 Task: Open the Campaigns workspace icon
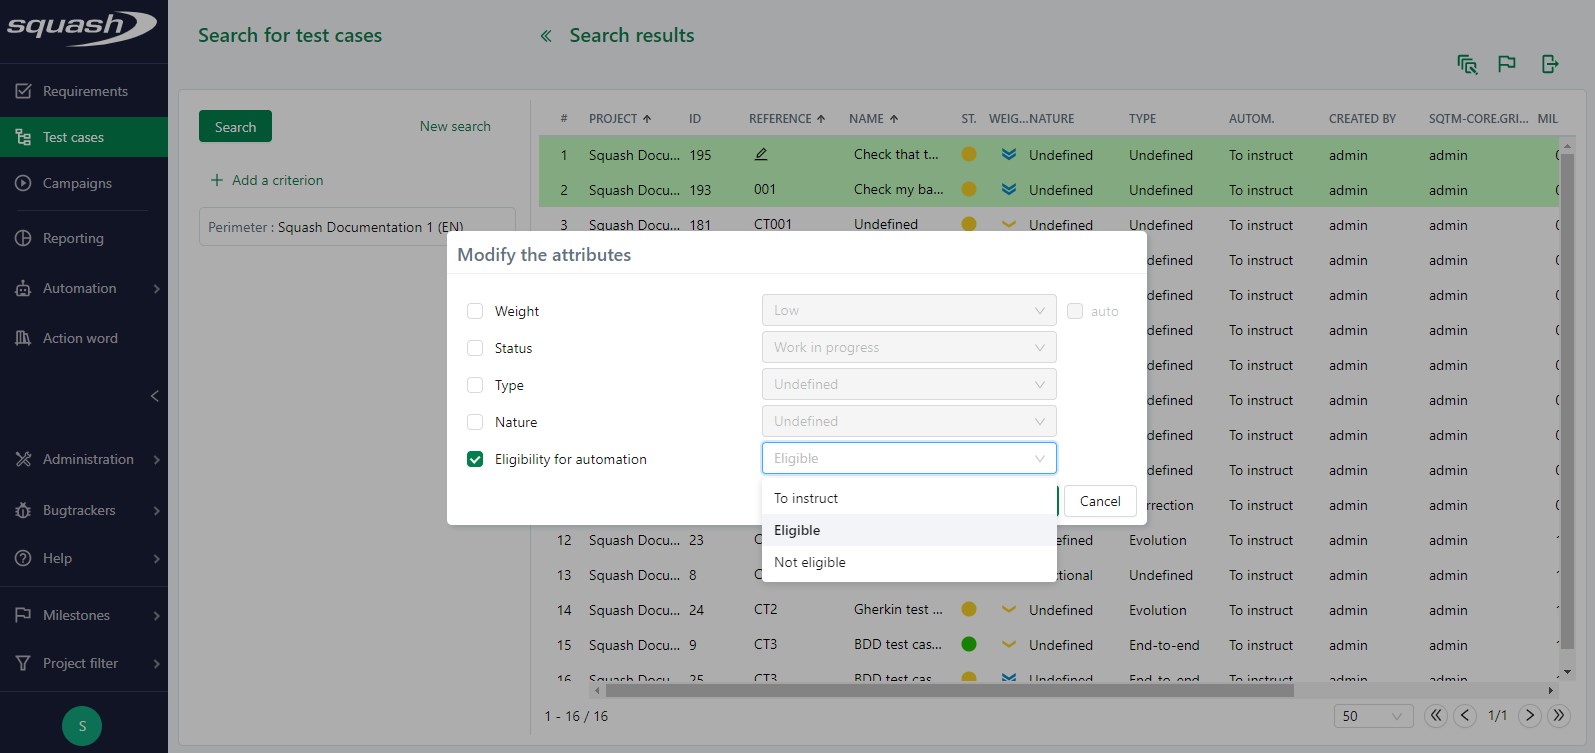tap(23, 183)
